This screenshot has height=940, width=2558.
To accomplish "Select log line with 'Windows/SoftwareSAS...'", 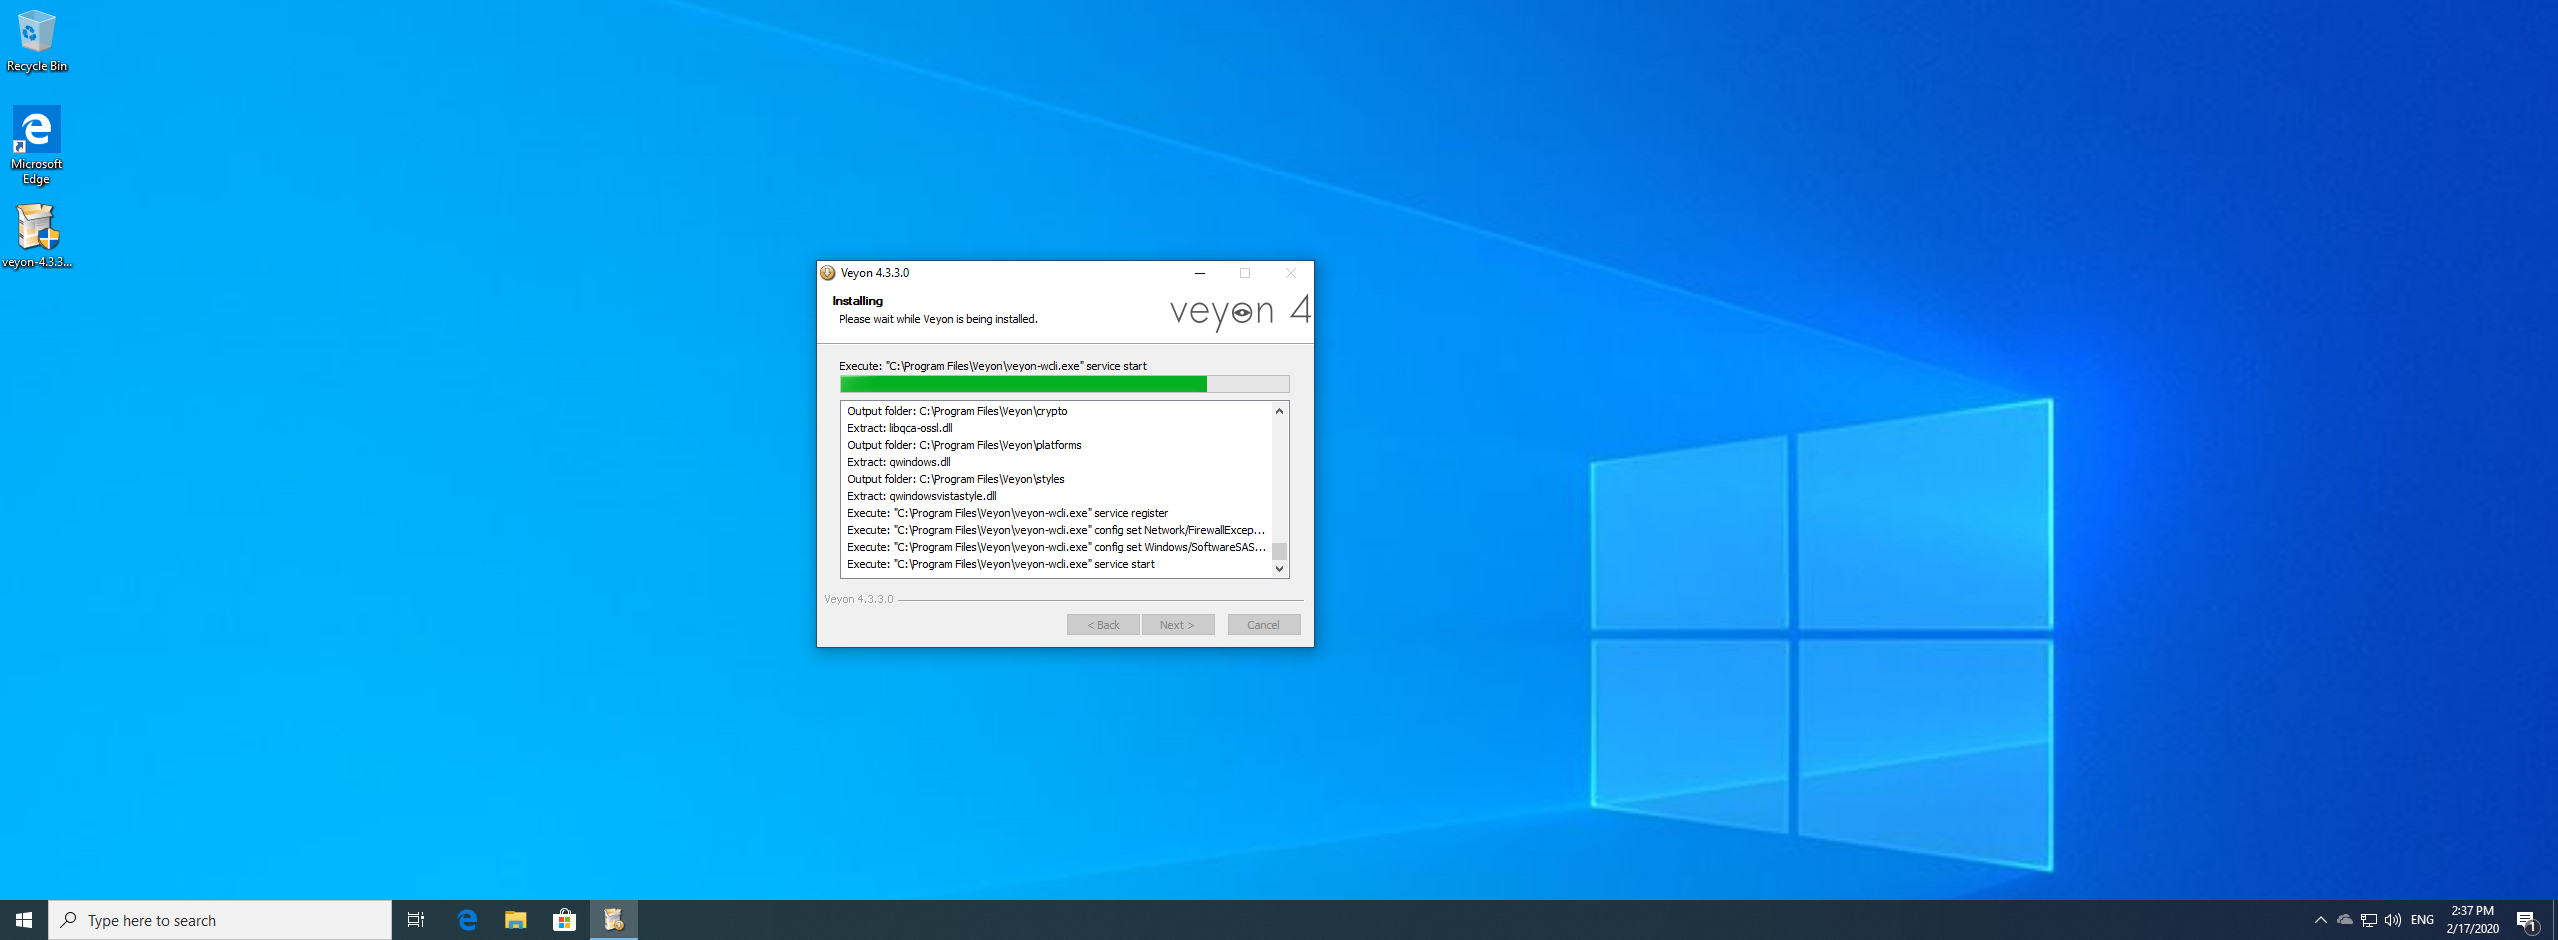I will point(1056,547).
